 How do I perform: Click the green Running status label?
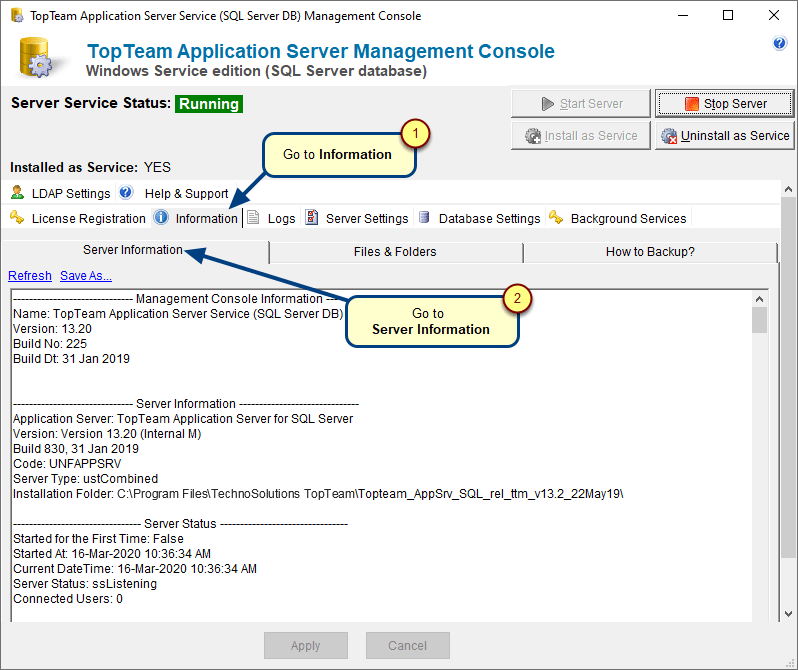209,104
